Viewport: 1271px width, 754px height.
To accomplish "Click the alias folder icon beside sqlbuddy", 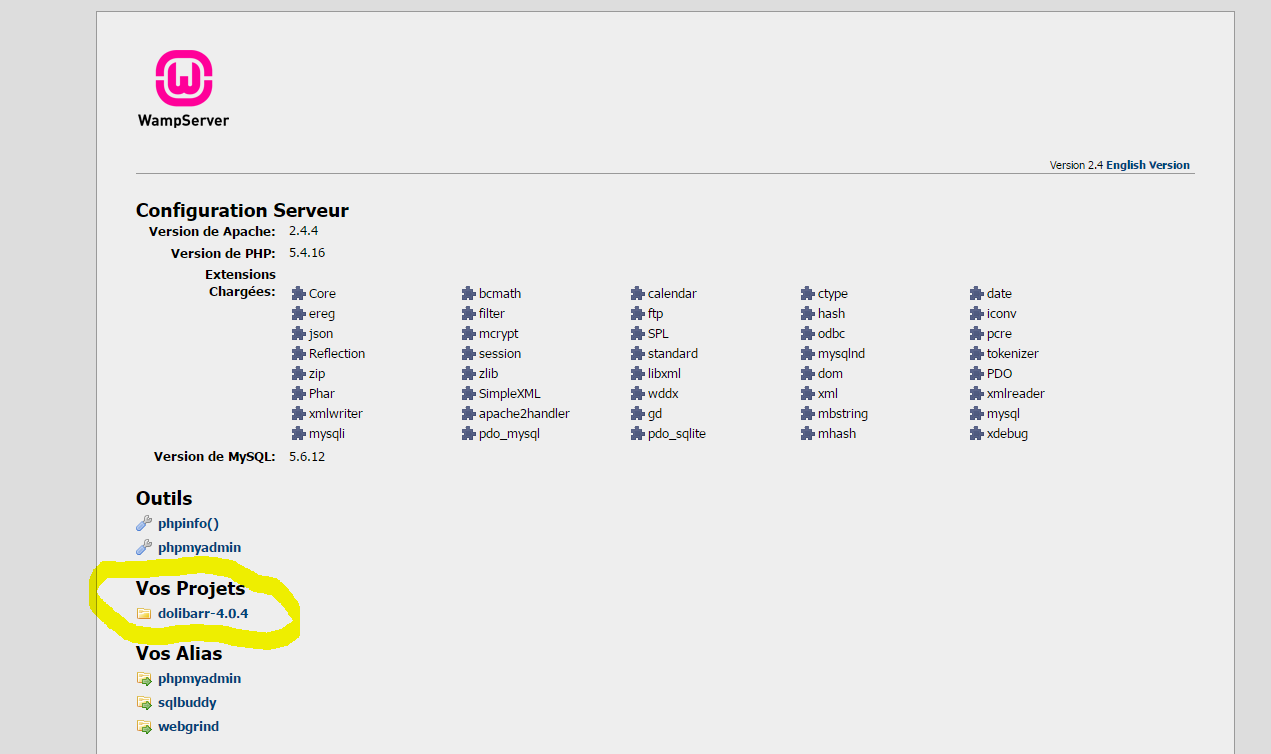I will (x=144, y=702).
